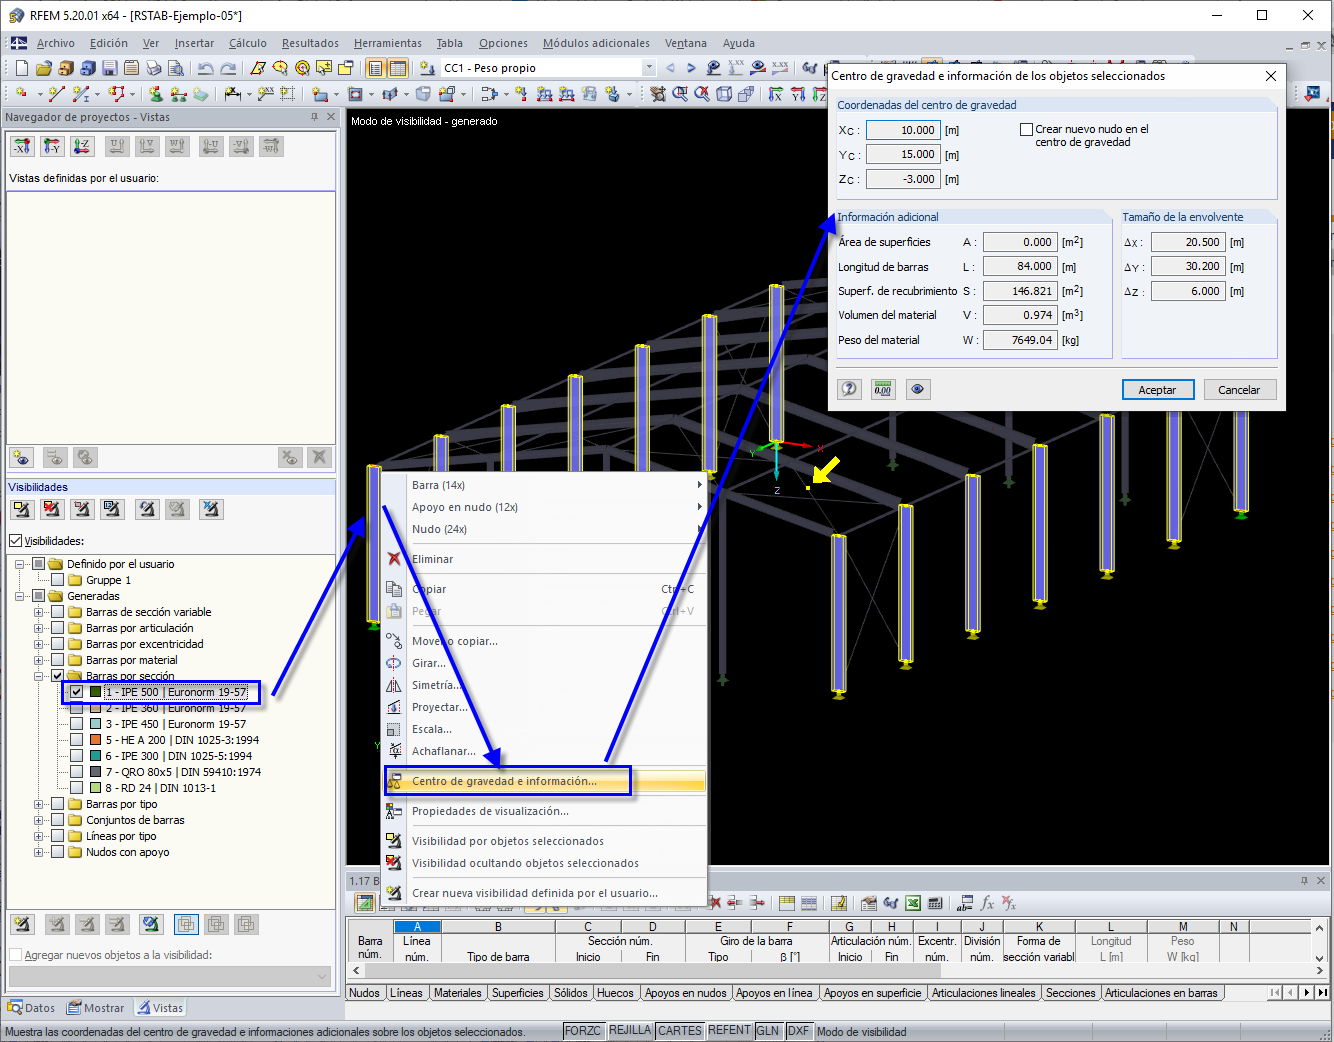Click the new visibility icon at panel bottom
Screen dimensions: 1334x1042
pos(22,924)
